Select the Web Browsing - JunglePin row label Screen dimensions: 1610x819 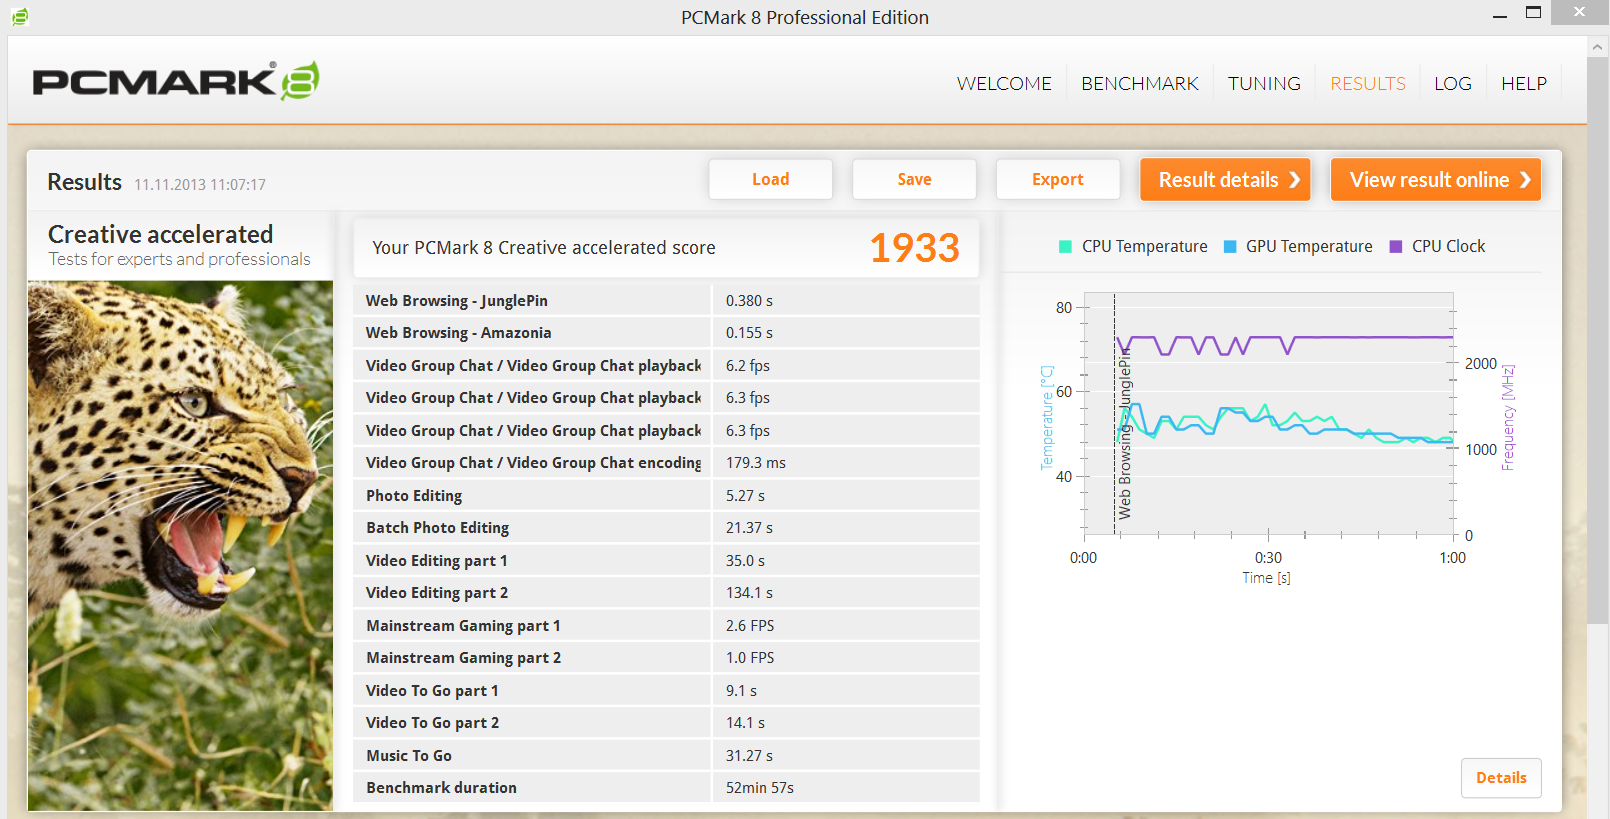pos(457,301)
